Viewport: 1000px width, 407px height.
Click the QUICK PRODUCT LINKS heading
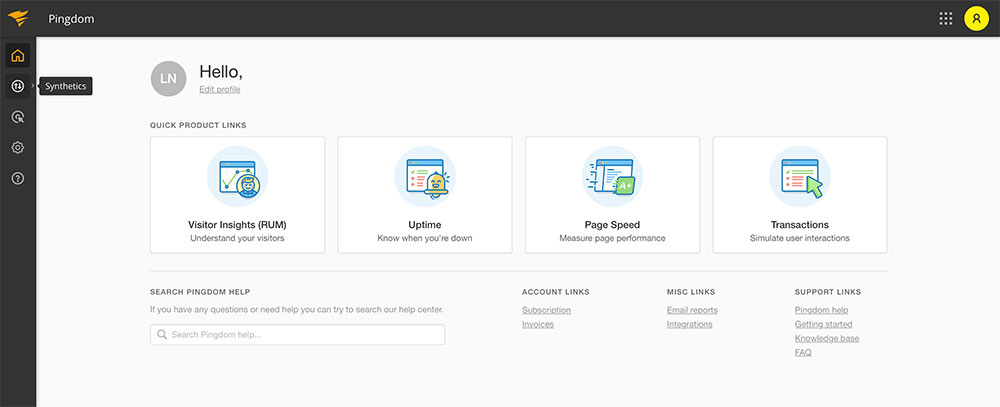[x=198, y=125]
